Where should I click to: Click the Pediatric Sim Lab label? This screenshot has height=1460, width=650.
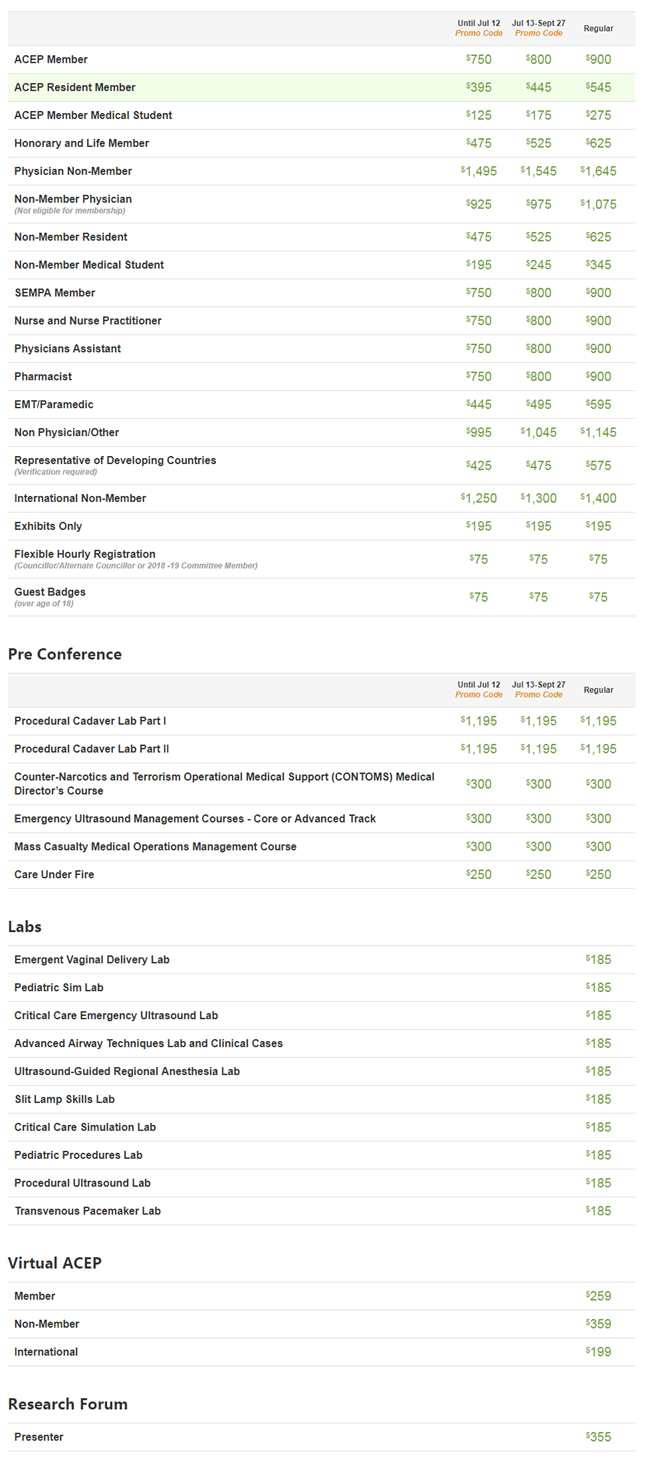59,989
